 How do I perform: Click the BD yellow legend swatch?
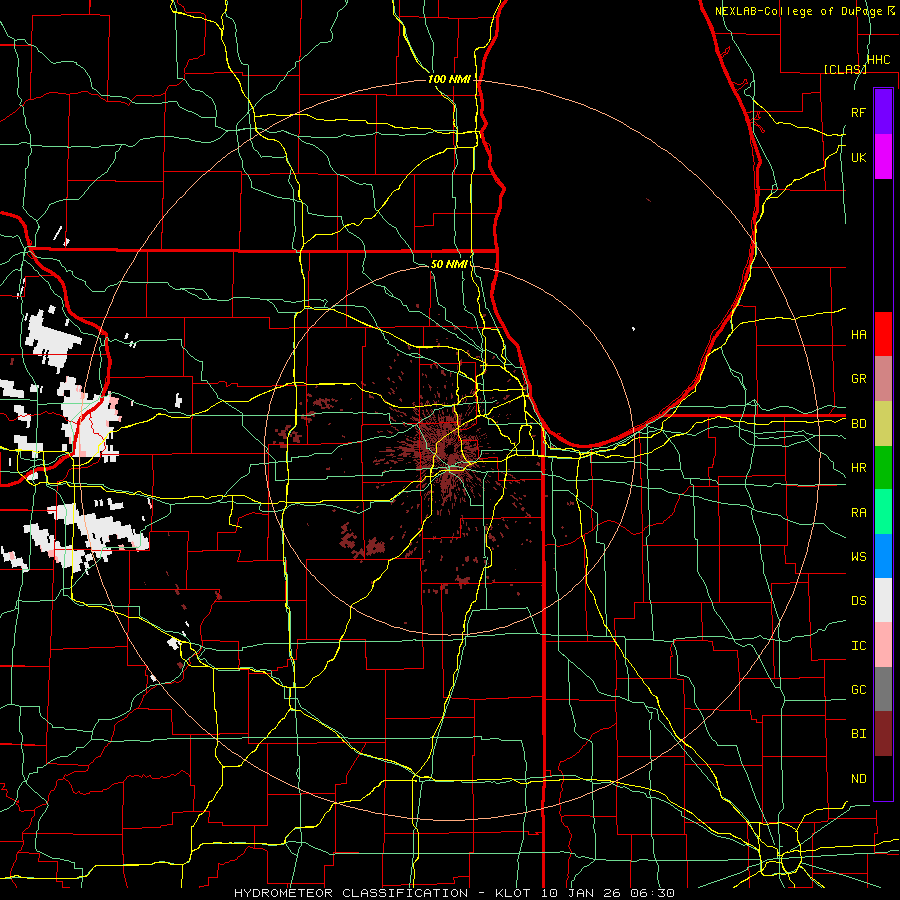point(883,424)
